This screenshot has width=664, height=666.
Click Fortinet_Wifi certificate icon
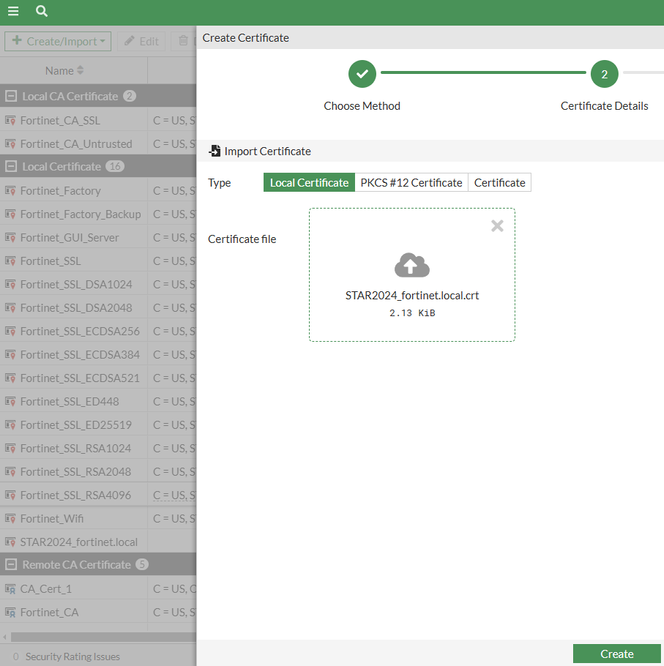[10, 519]
